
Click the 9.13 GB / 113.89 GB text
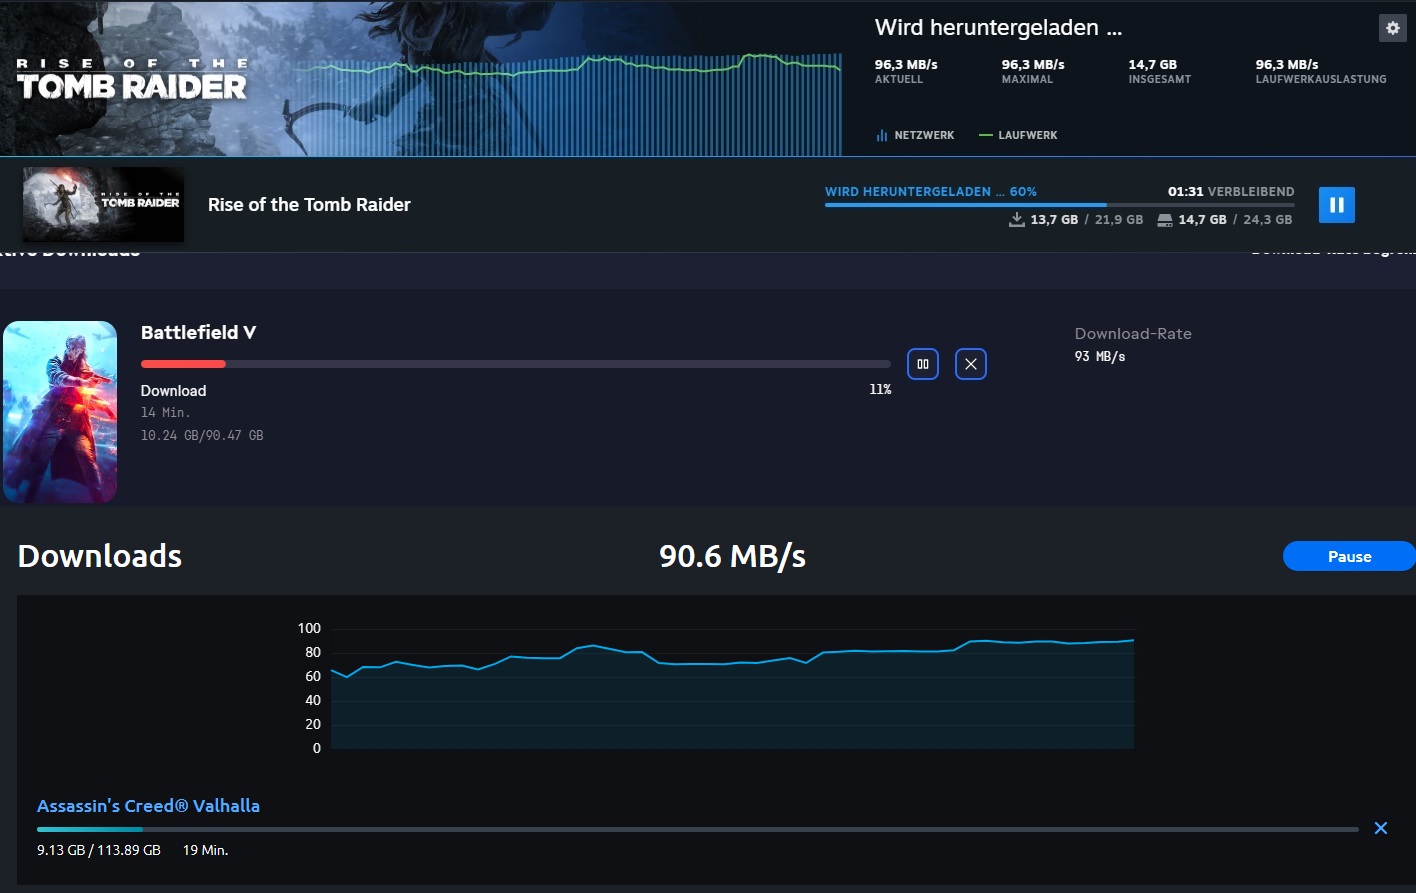pyautogui.click(x=99, y=850)
